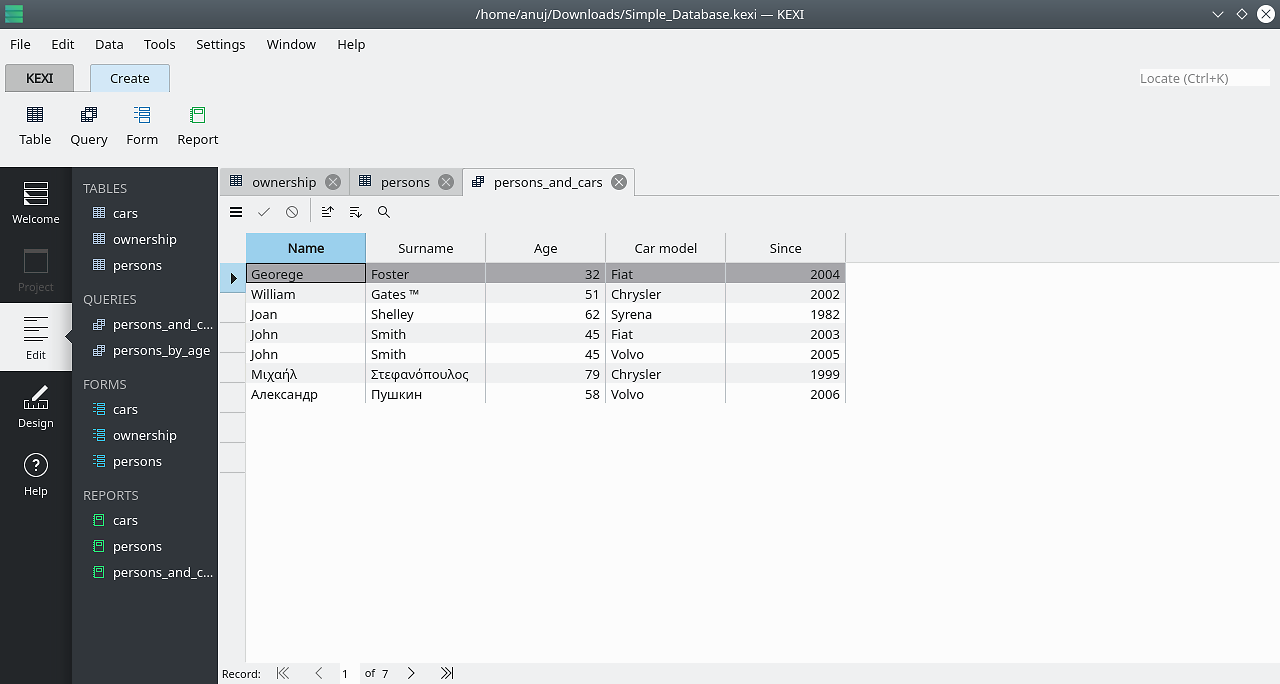Sort data in descending order
This screenshot has height=684, width=1280.
356,212
